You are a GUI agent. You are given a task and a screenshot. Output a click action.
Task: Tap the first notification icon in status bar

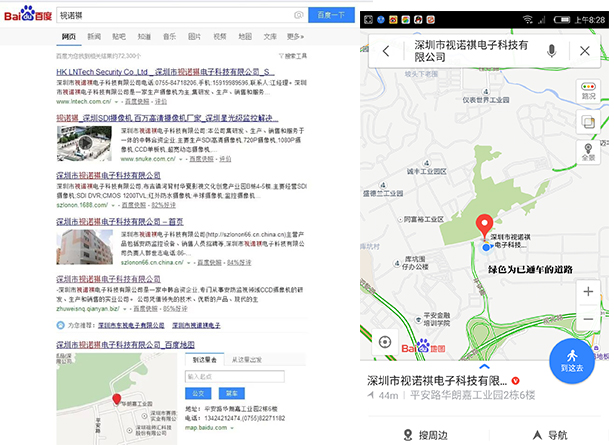(x=368, y=20)
